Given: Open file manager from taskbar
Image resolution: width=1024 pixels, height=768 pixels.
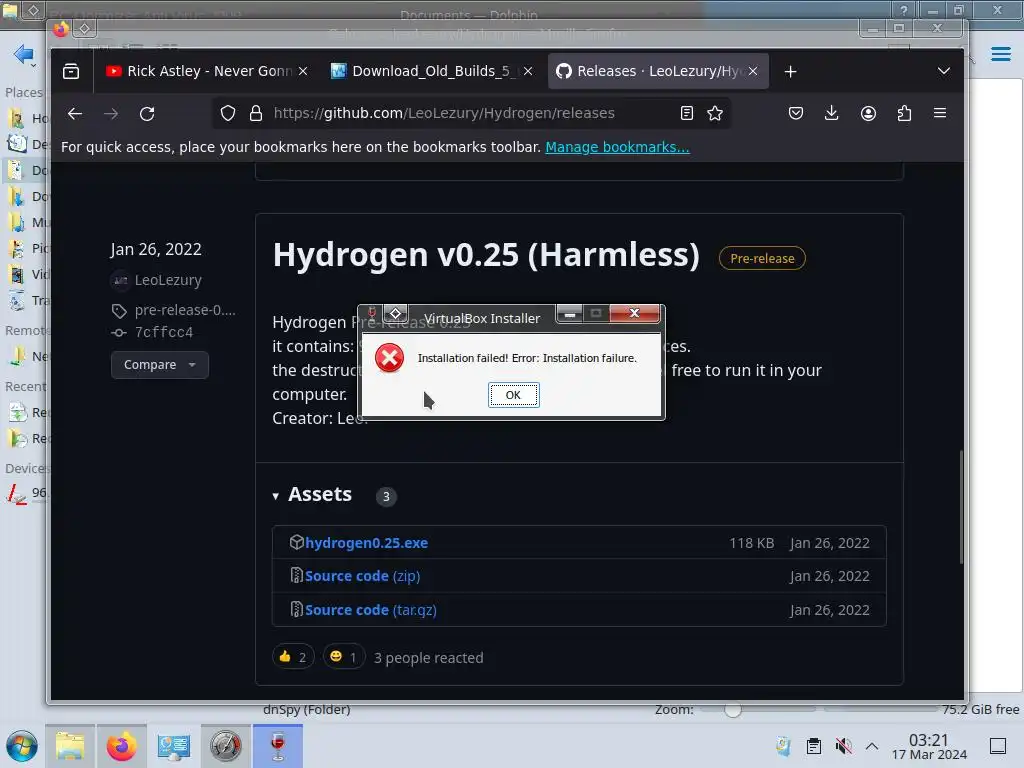Looking at the screenshot, I should tap(70, 746).
